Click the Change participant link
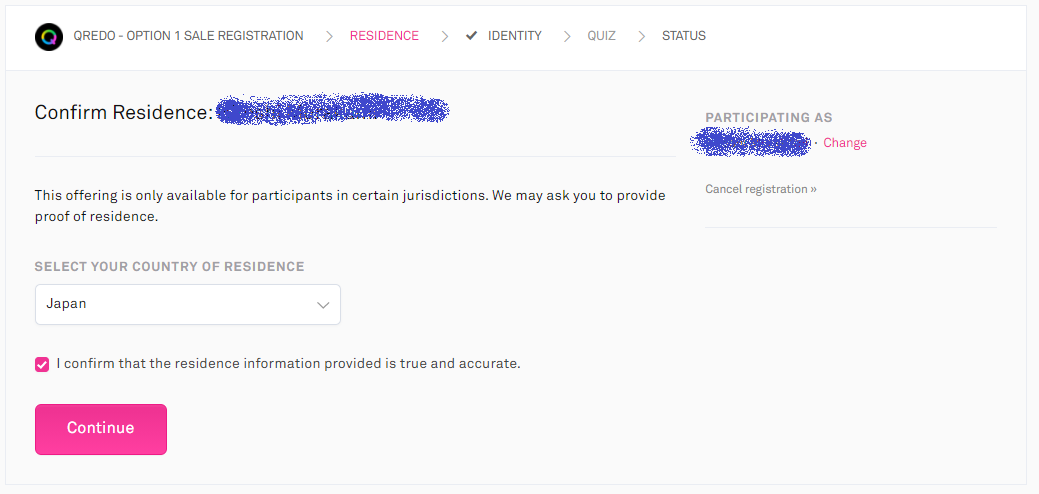Viewport: 1039px width, 494px height. [x=845, y=143]
